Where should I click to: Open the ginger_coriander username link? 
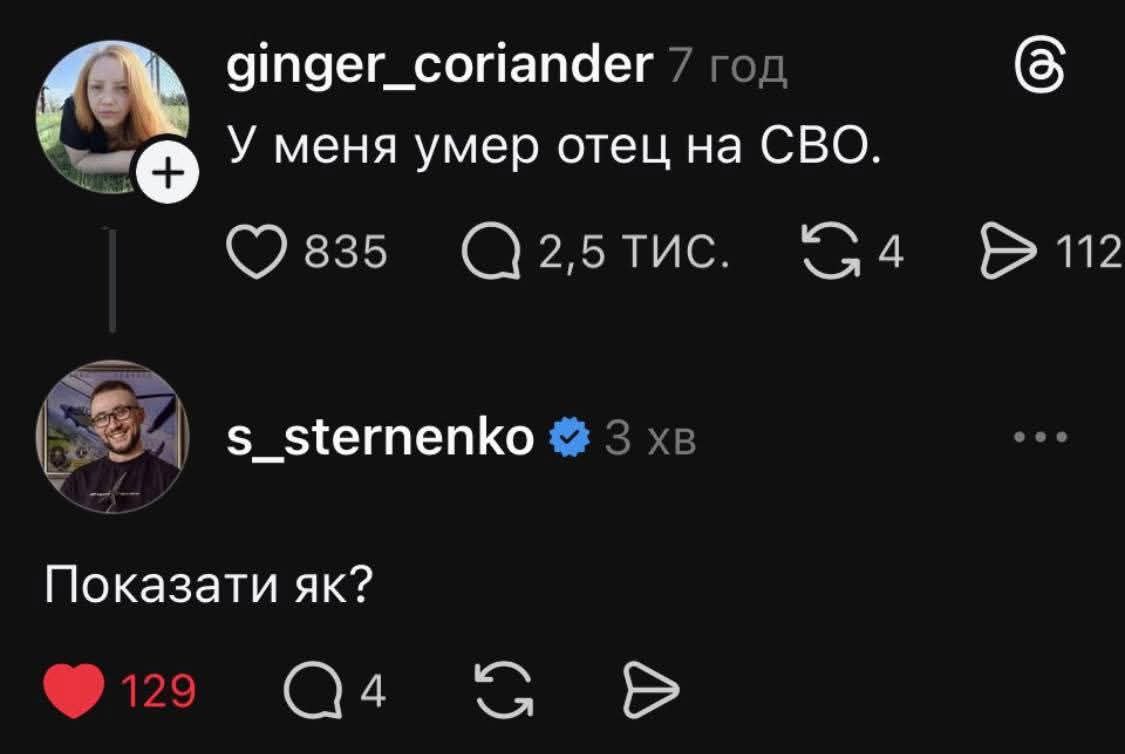coord(438,67)
